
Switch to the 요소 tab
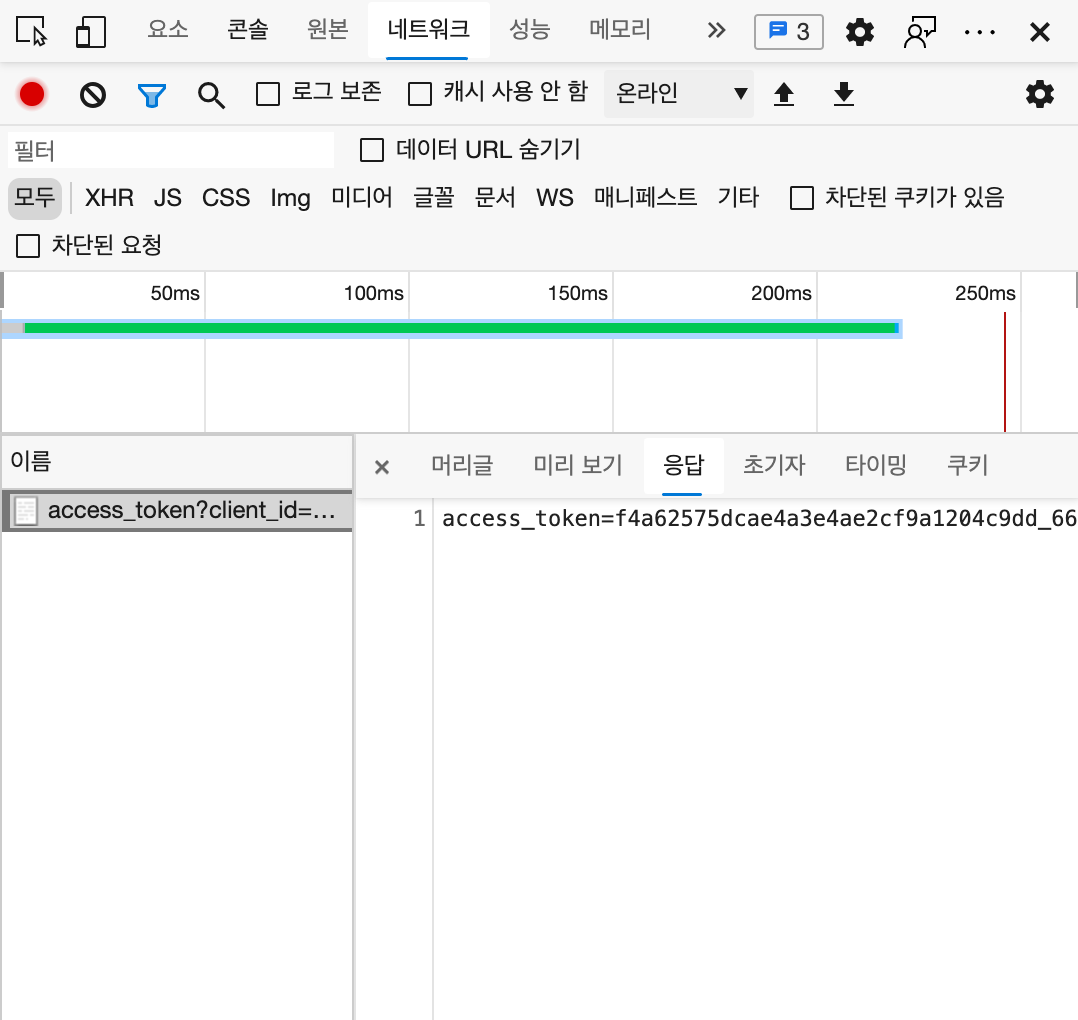(168, 30)
